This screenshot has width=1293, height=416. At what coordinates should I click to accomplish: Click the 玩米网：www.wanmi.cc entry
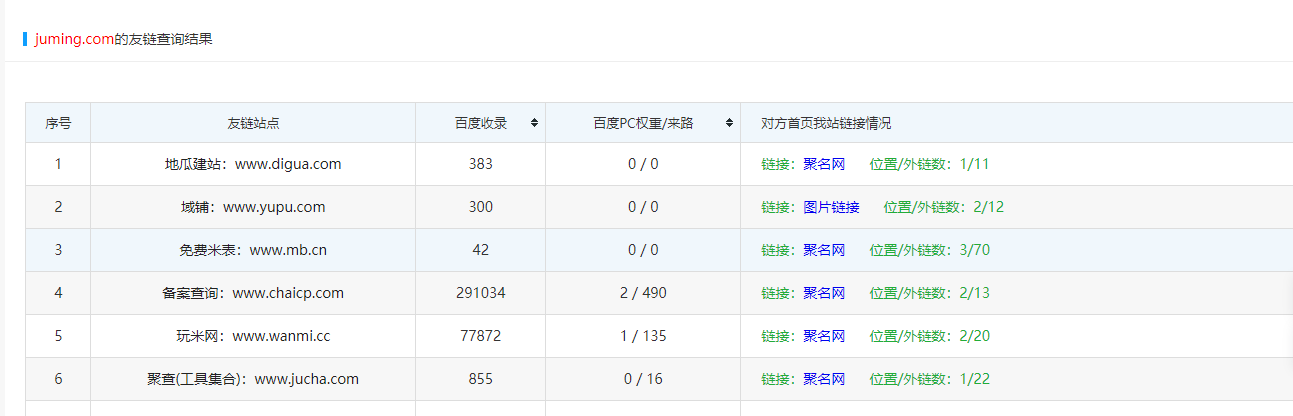click(x=253, y=336)
